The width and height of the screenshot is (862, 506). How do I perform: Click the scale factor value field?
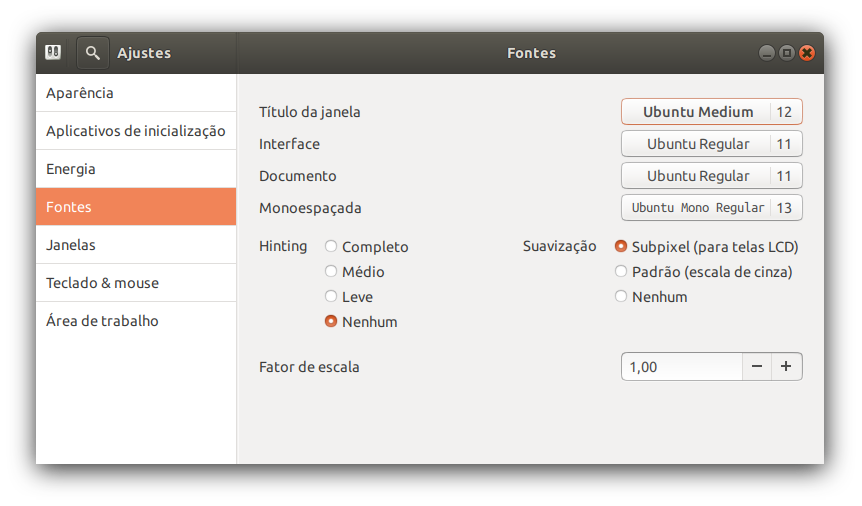click(681, 367)
